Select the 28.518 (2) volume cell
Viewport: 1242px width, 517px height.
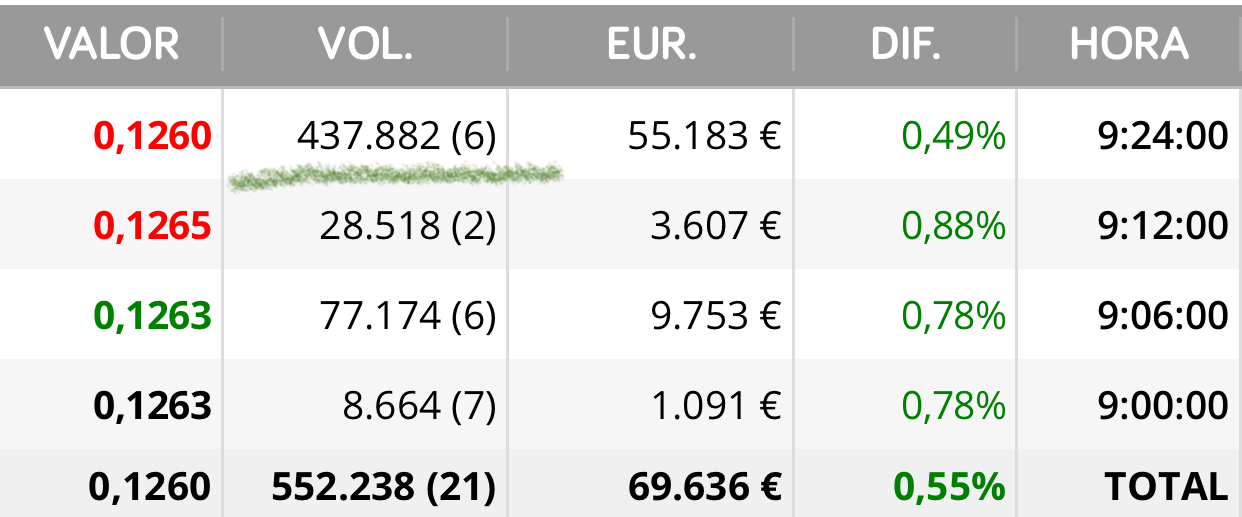click(408, 226)
